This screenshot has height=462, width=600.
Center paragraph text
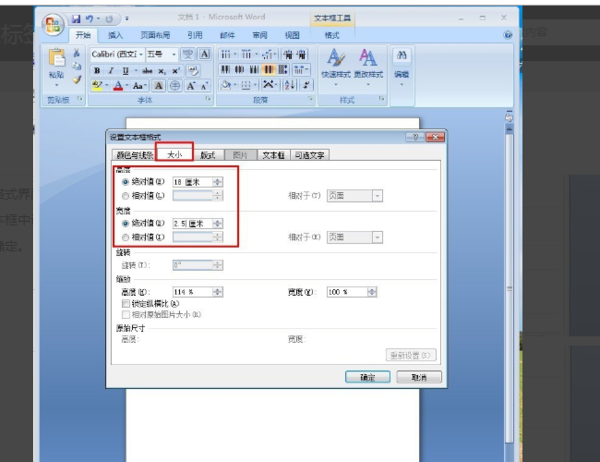click(240, 70)
